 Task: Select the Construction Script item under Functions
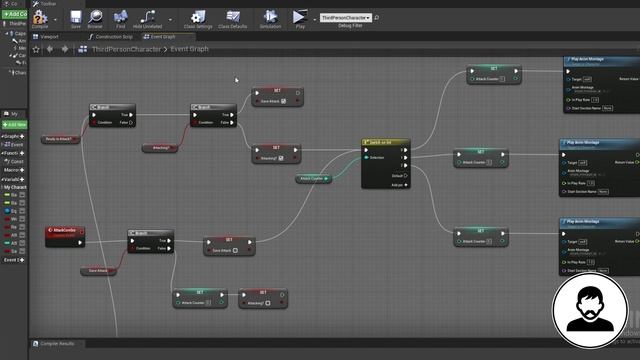click(14, 161)
